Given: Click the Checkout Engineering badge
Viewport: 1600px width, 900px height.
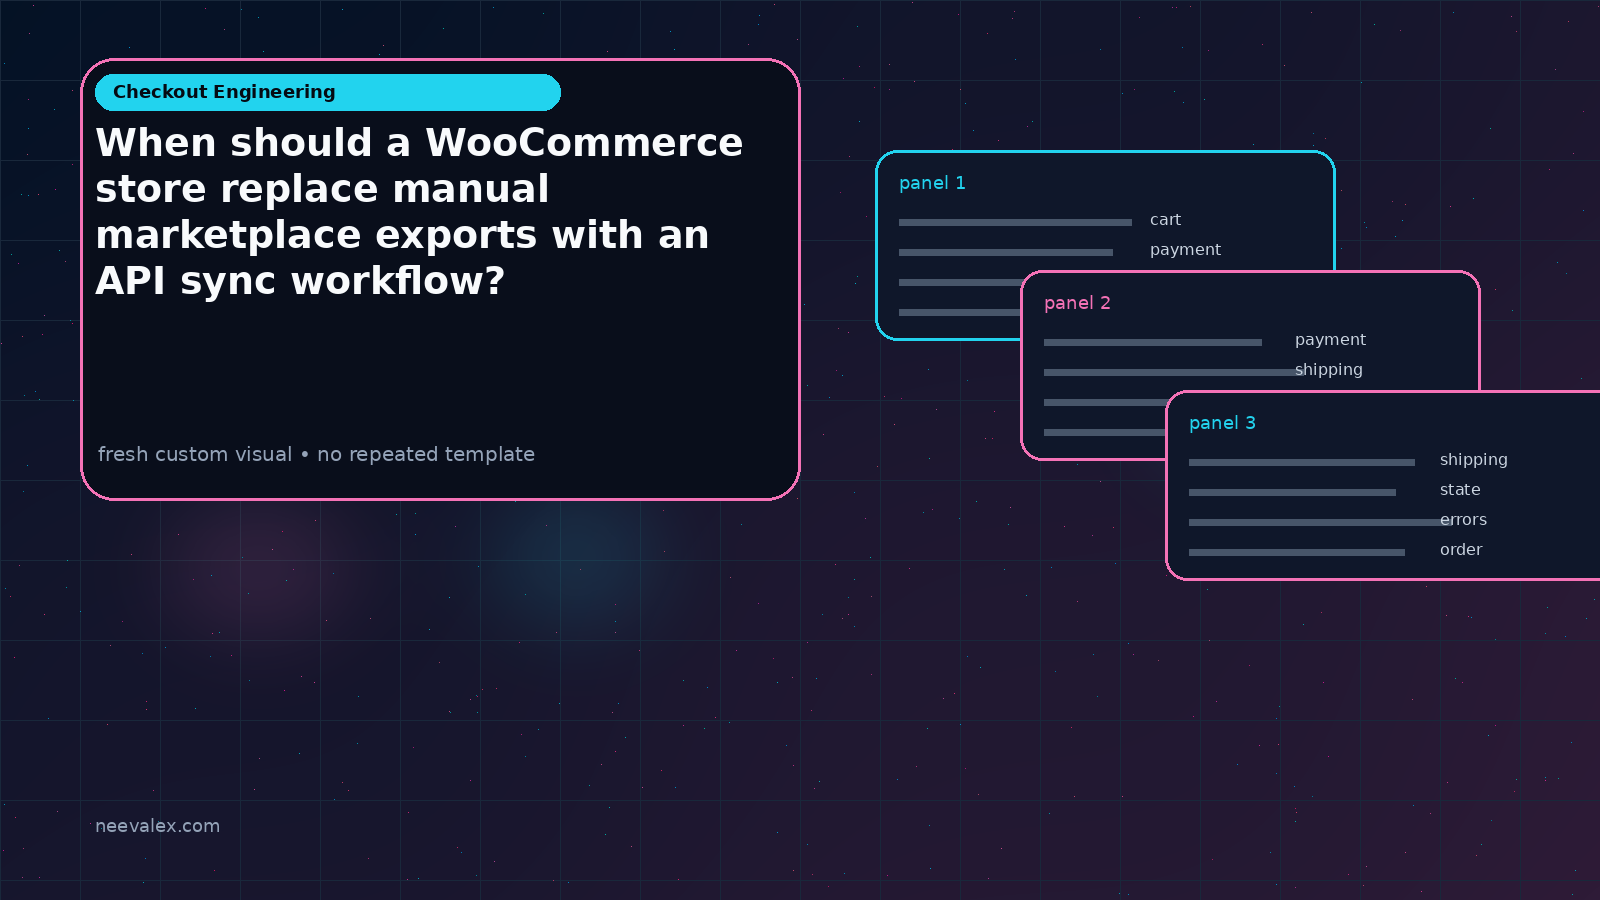Looking at the screenshot, I should tap(328, 92).
